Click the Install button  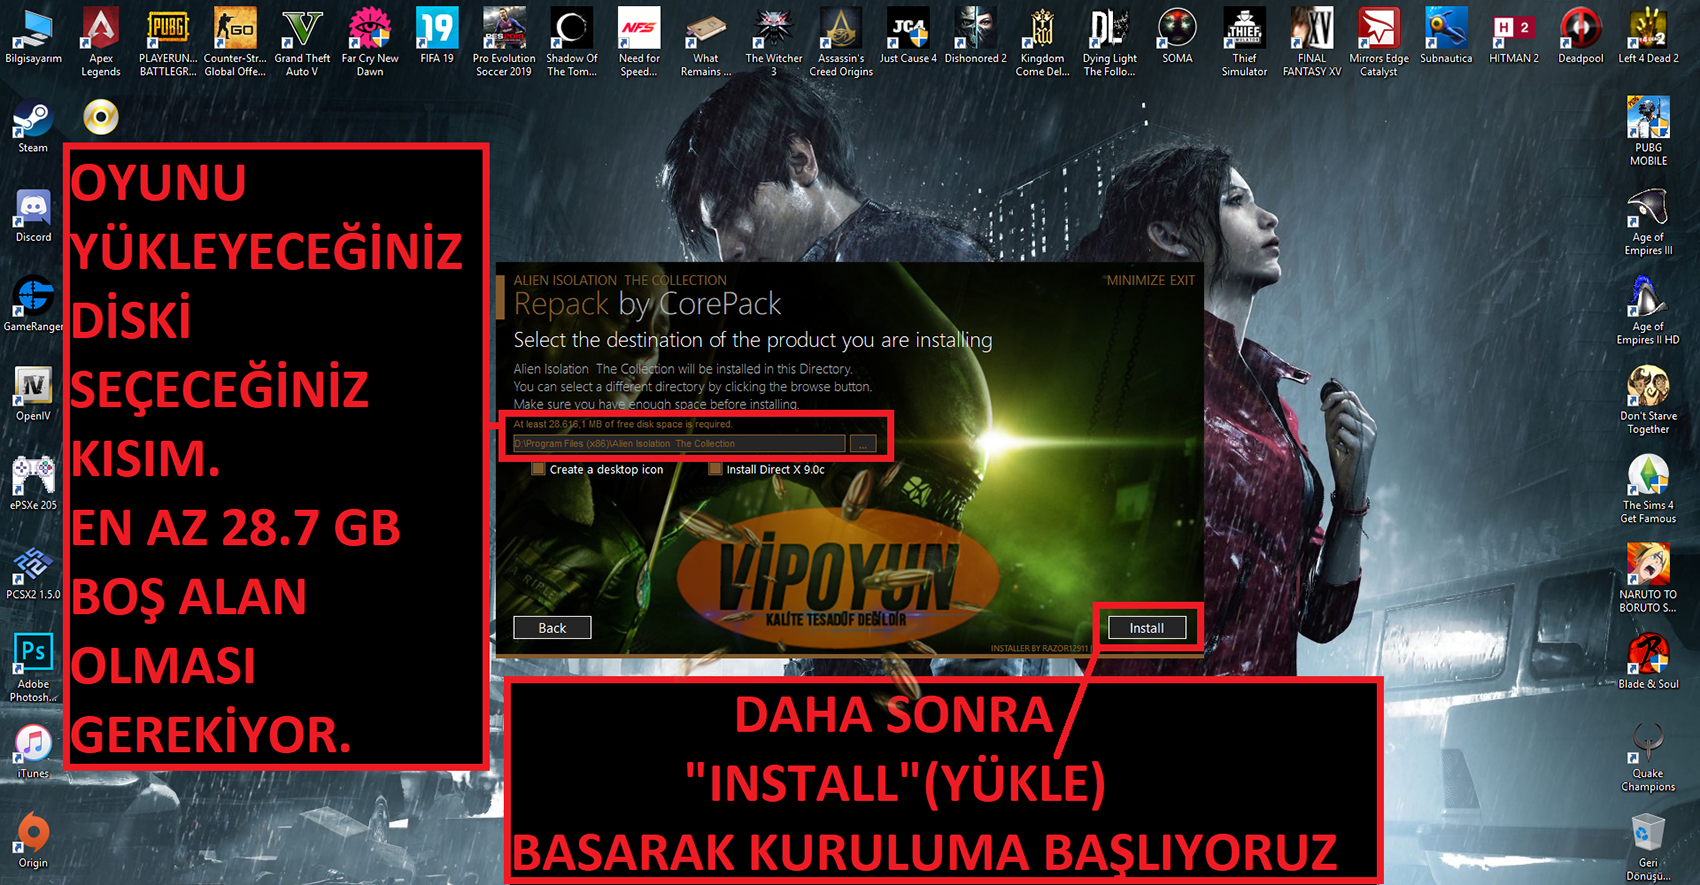pos(1146,628)
